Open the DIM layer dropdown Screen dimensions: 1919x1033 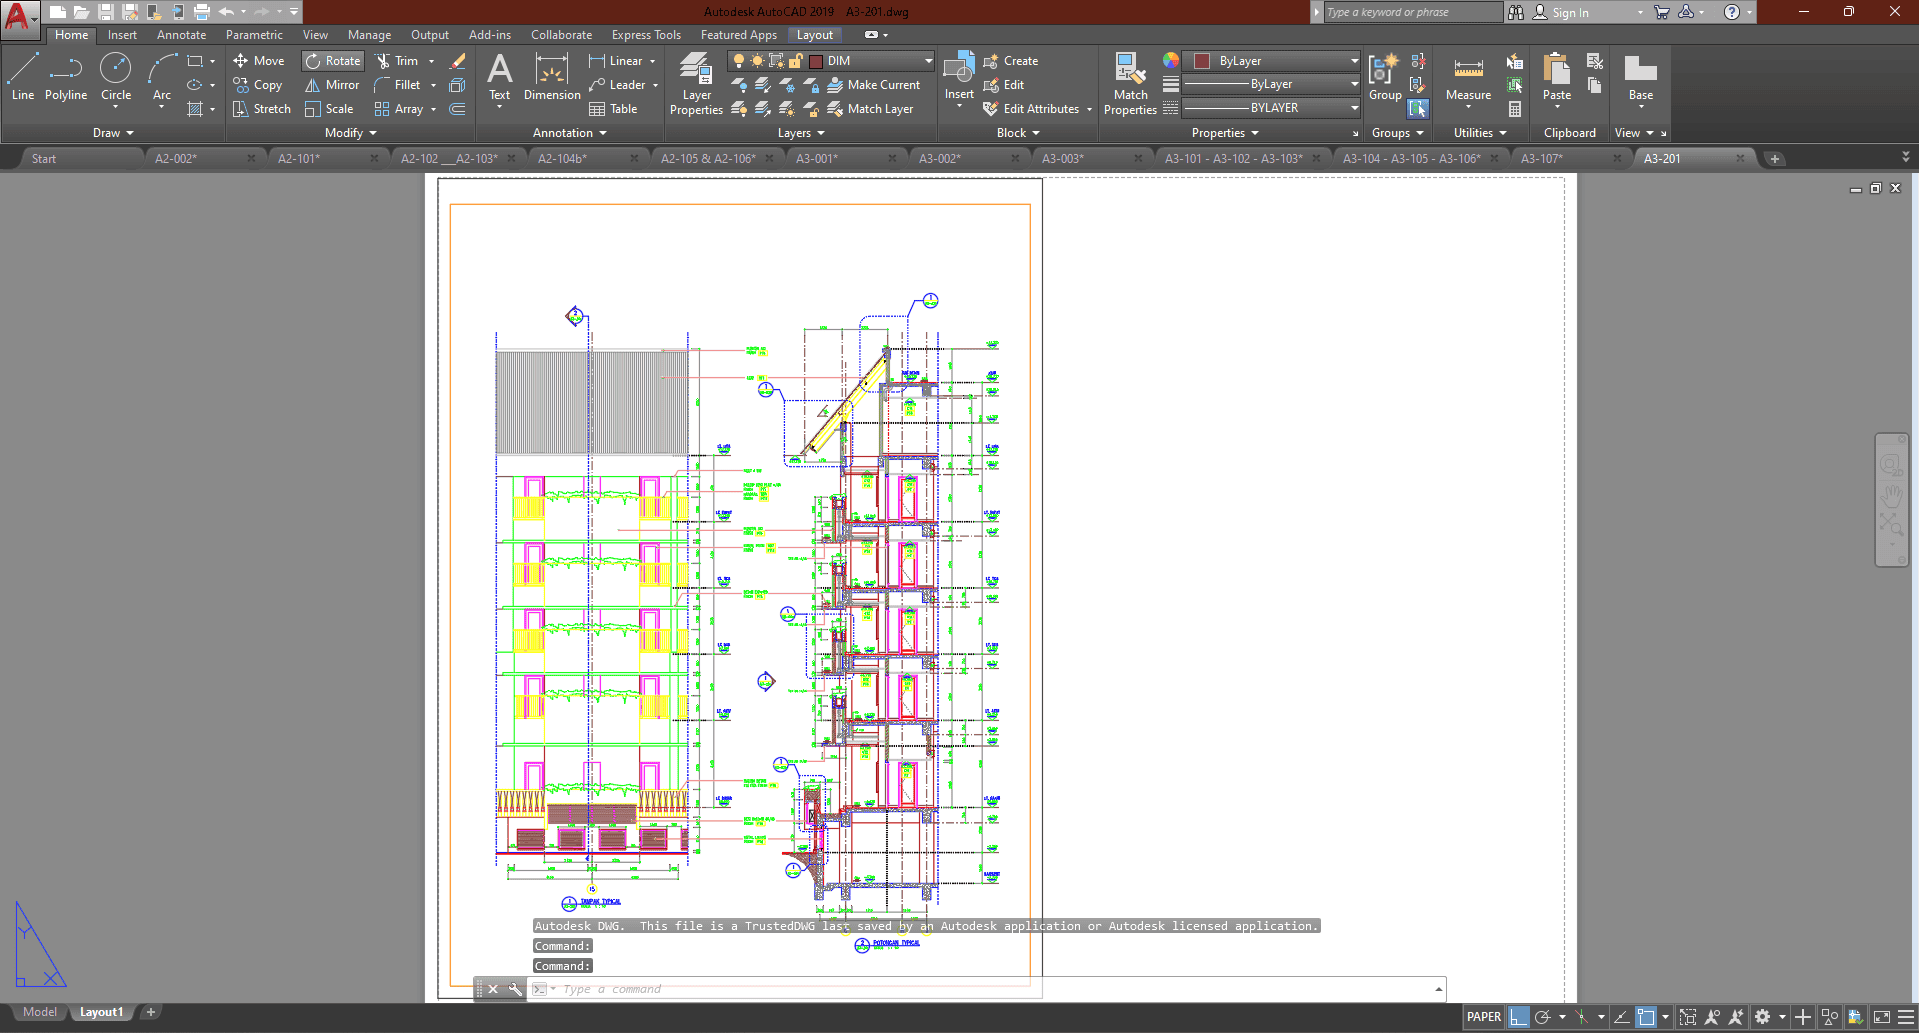click(870, 61)
